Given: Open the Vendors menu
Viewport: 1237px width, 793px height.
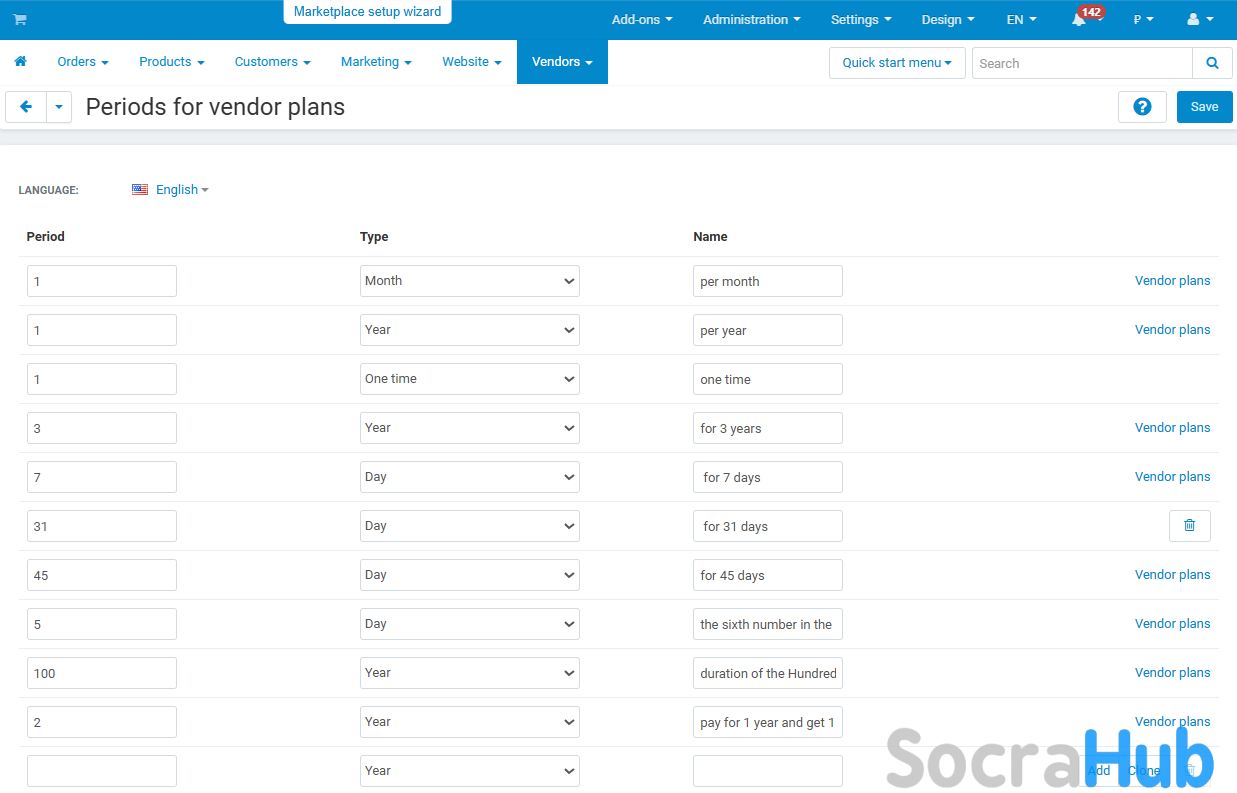Looking at the screenshot, I should pyautogui.click(x=562, y=62).
